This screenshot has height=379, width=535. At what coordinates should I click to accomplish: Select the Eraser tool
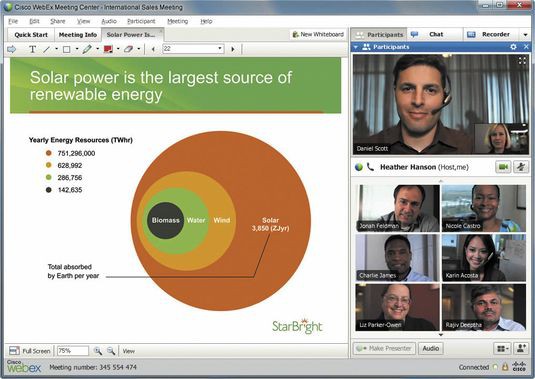pyautogui.click(x=128, y=49)
